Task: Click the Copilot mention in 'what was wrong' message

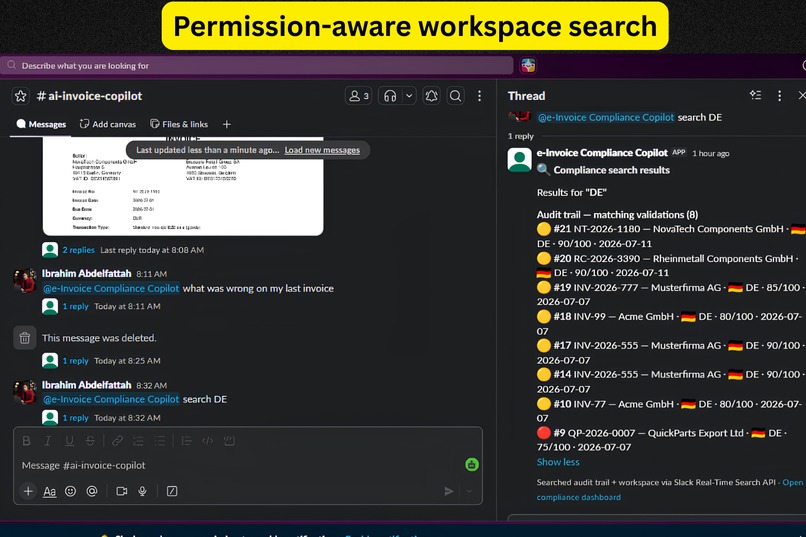Action: click(111, 289)
